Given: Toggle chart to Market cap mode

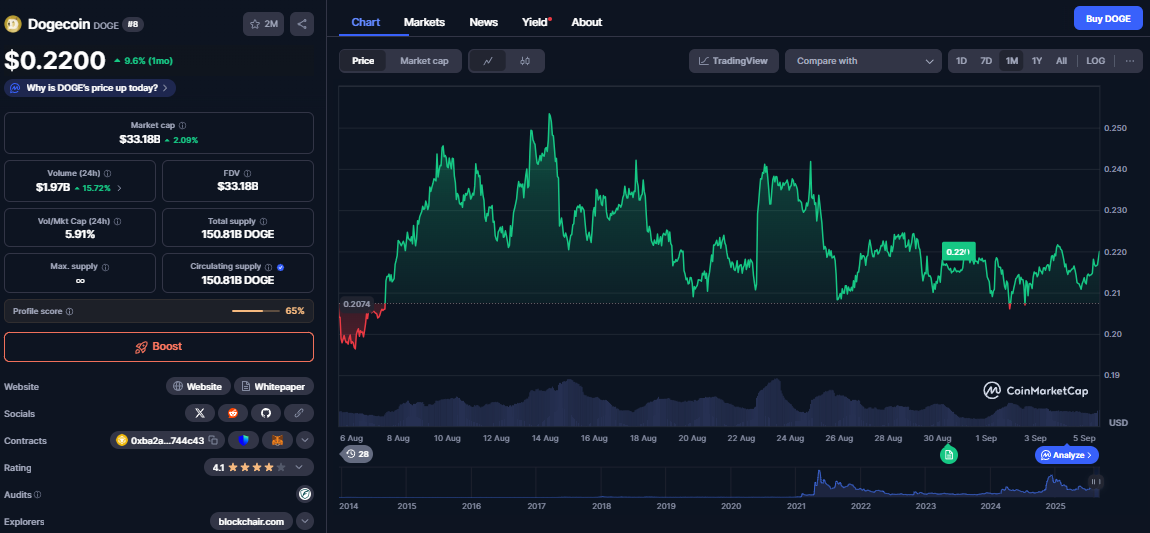Looking at the screenshot, I should [x=424, y=61].
